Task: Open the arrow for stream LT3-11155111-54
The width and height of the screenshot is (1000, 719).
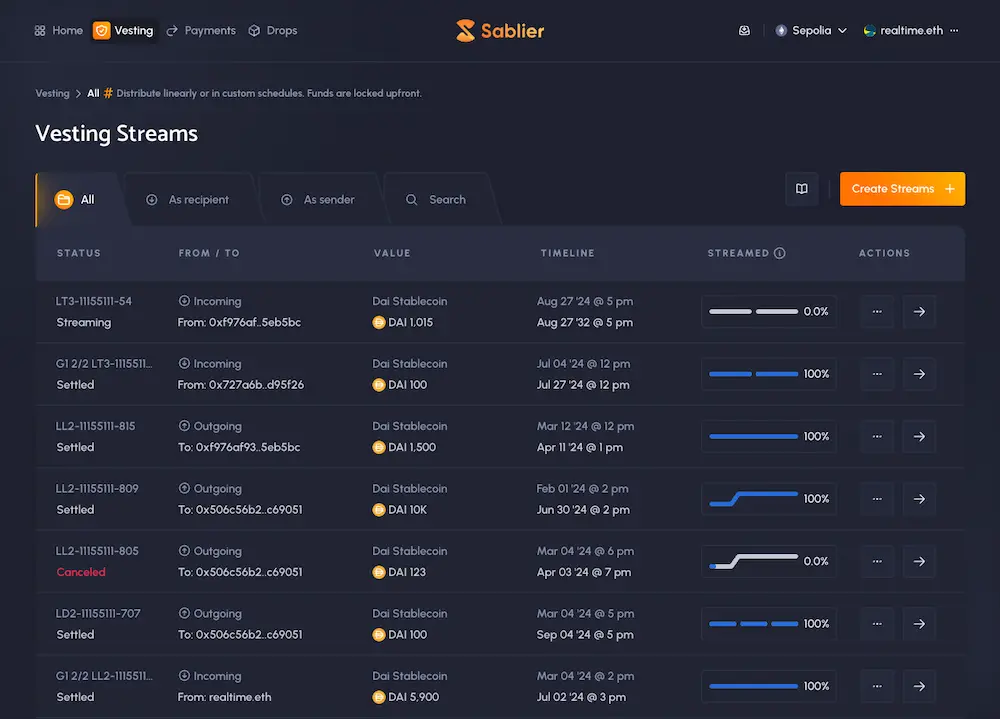Action: click(x=919, y=312)
